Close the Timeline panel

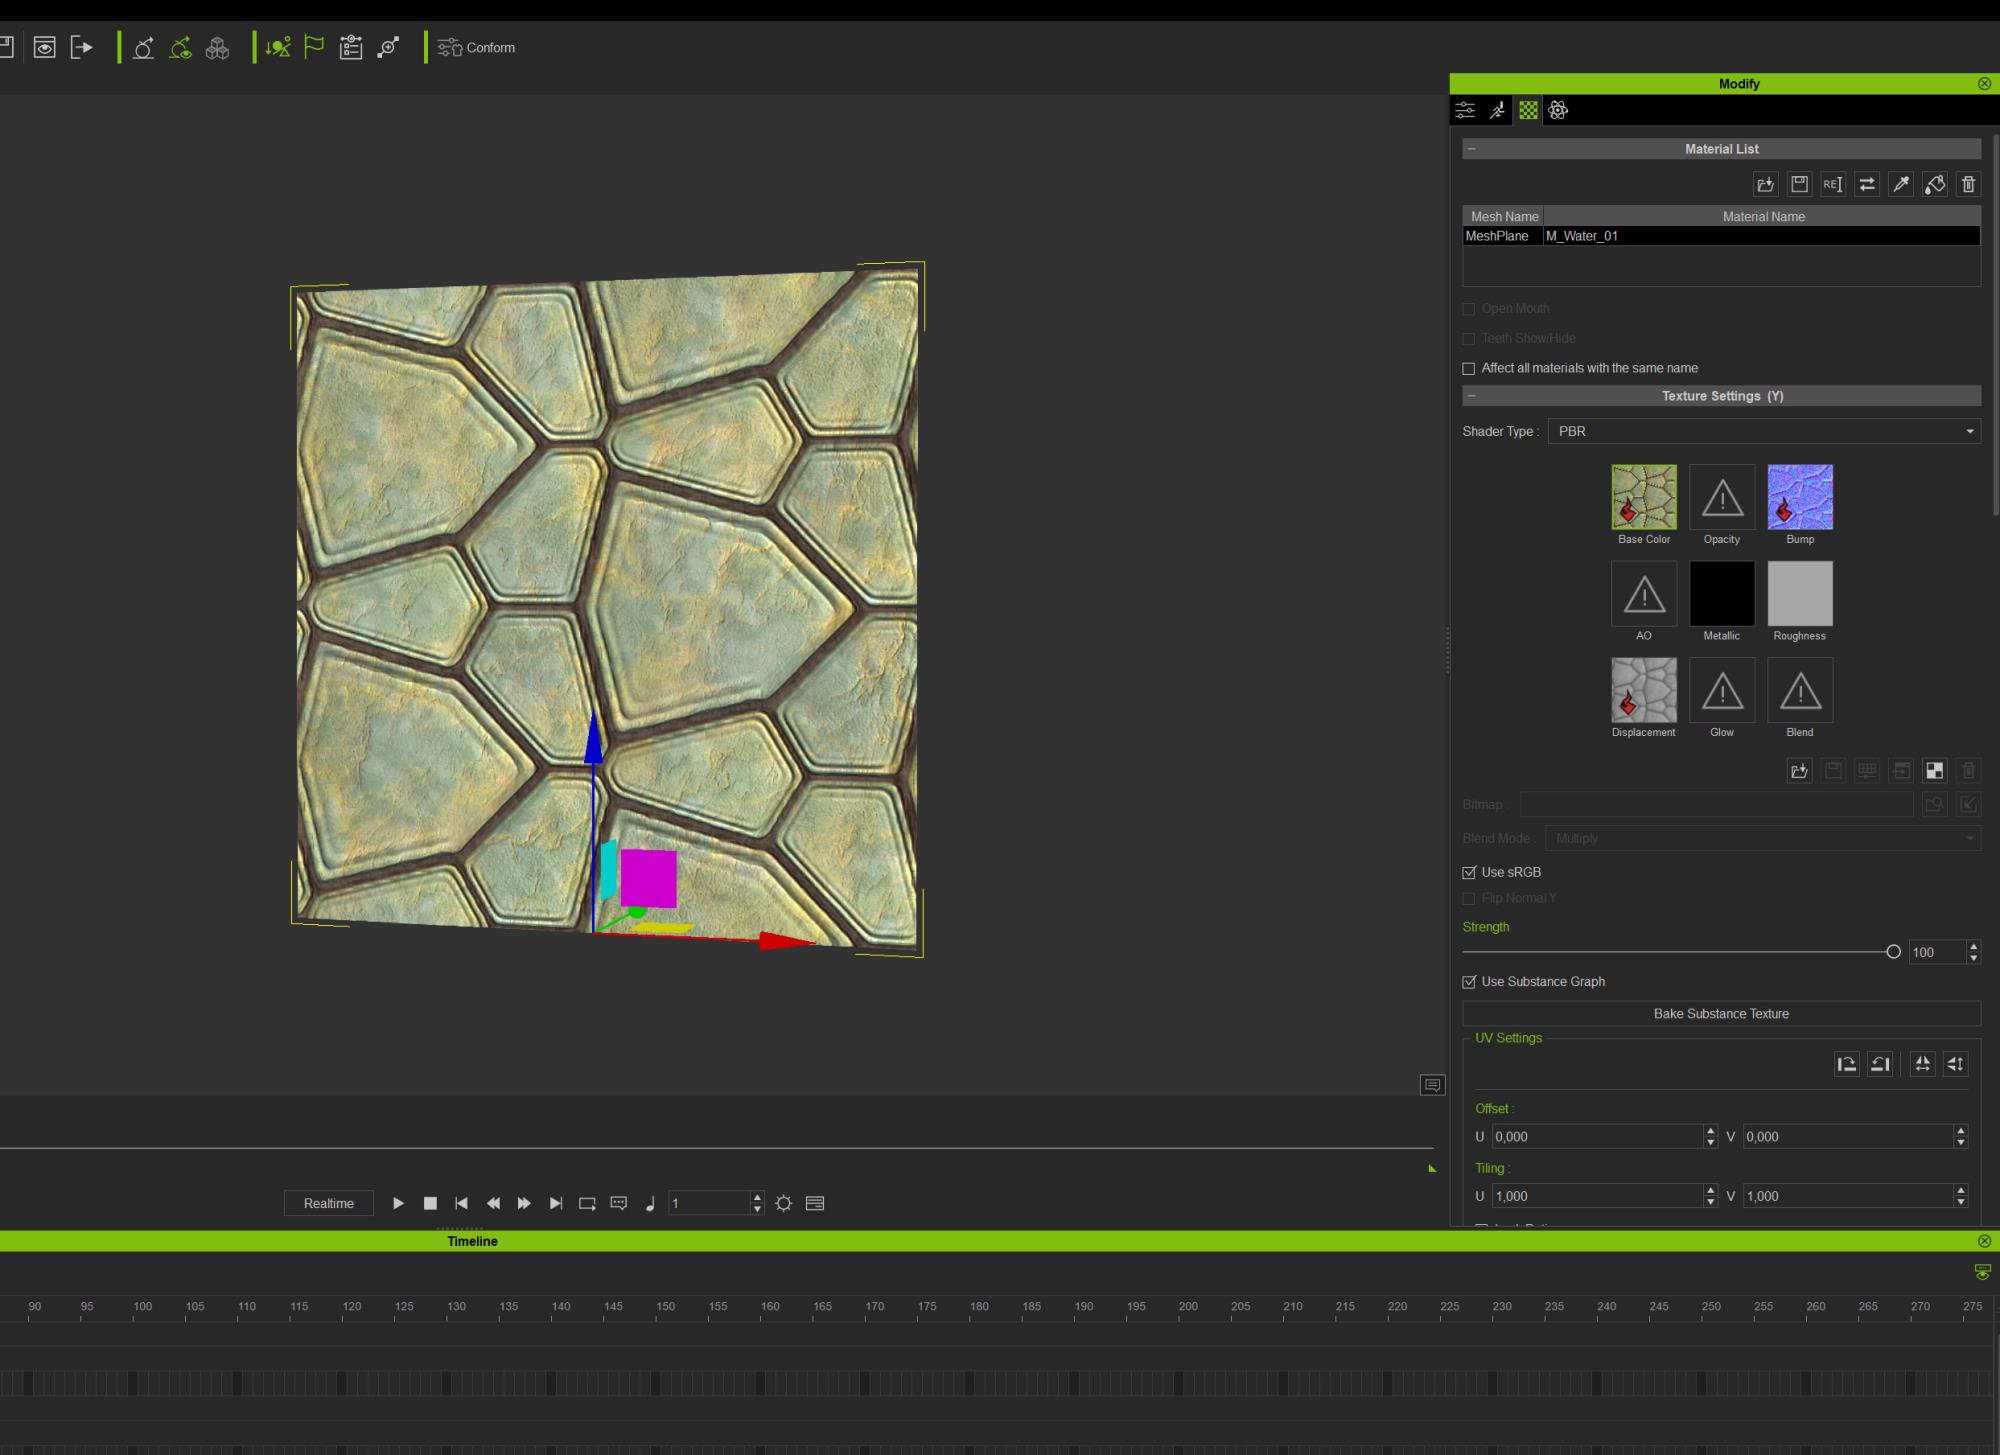click(1984, 1241)
